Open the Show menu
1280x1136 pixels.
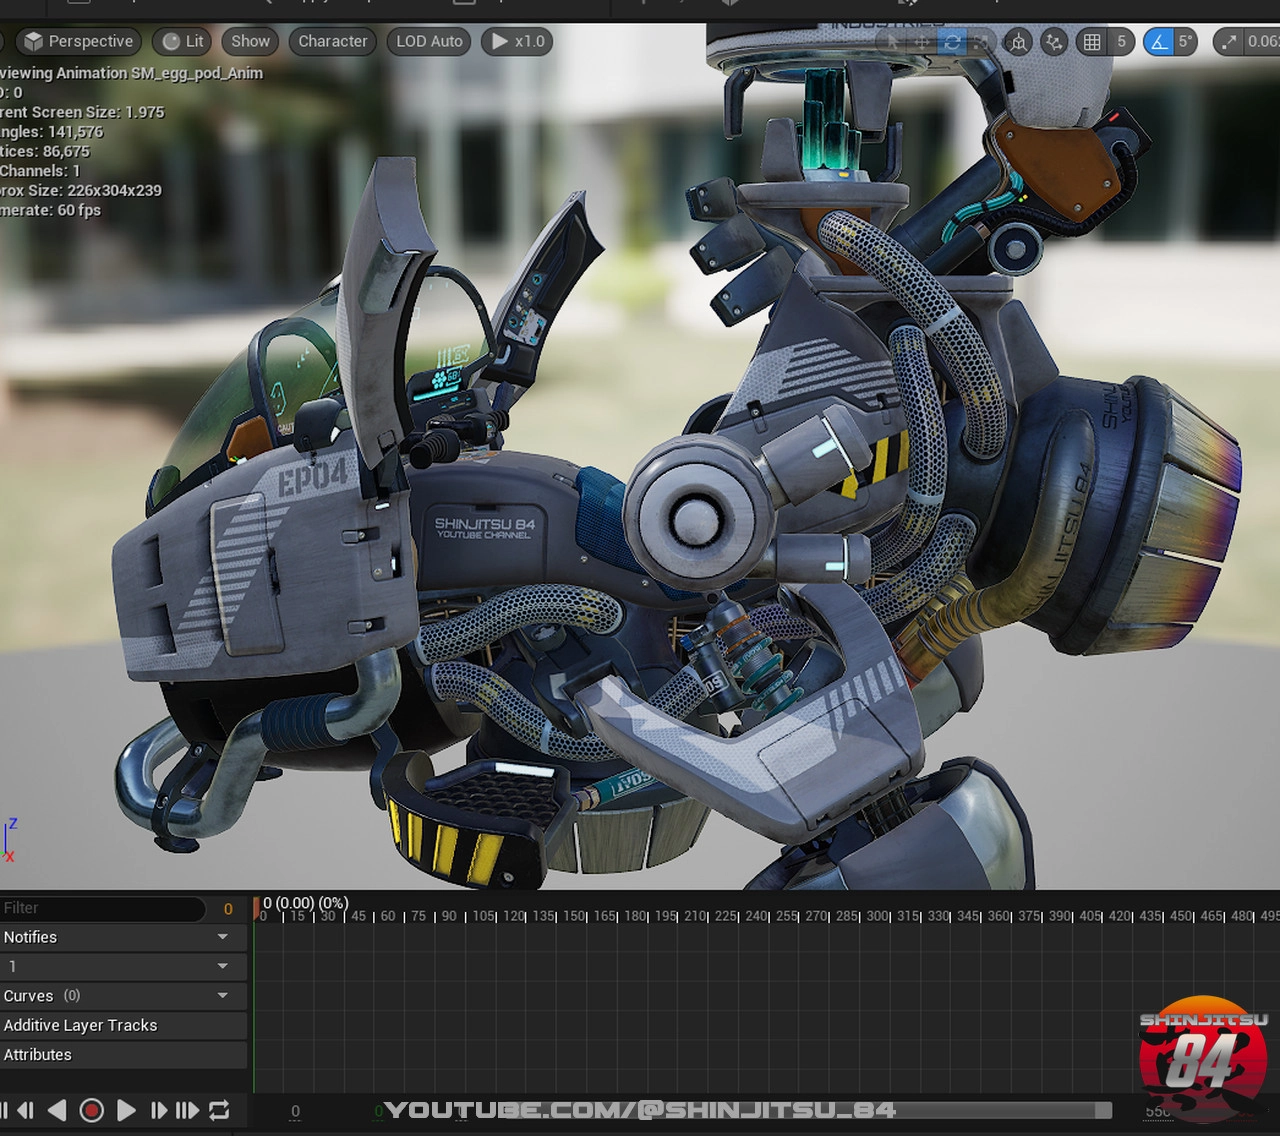(x=250, y=41)
